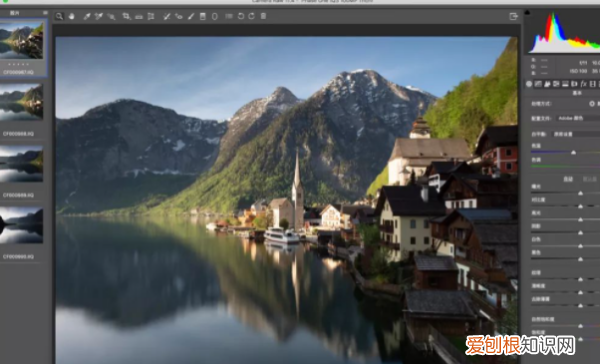Screen dimensions: 600x364
Task: Adjust the tint slider
Action: point(565,166)
